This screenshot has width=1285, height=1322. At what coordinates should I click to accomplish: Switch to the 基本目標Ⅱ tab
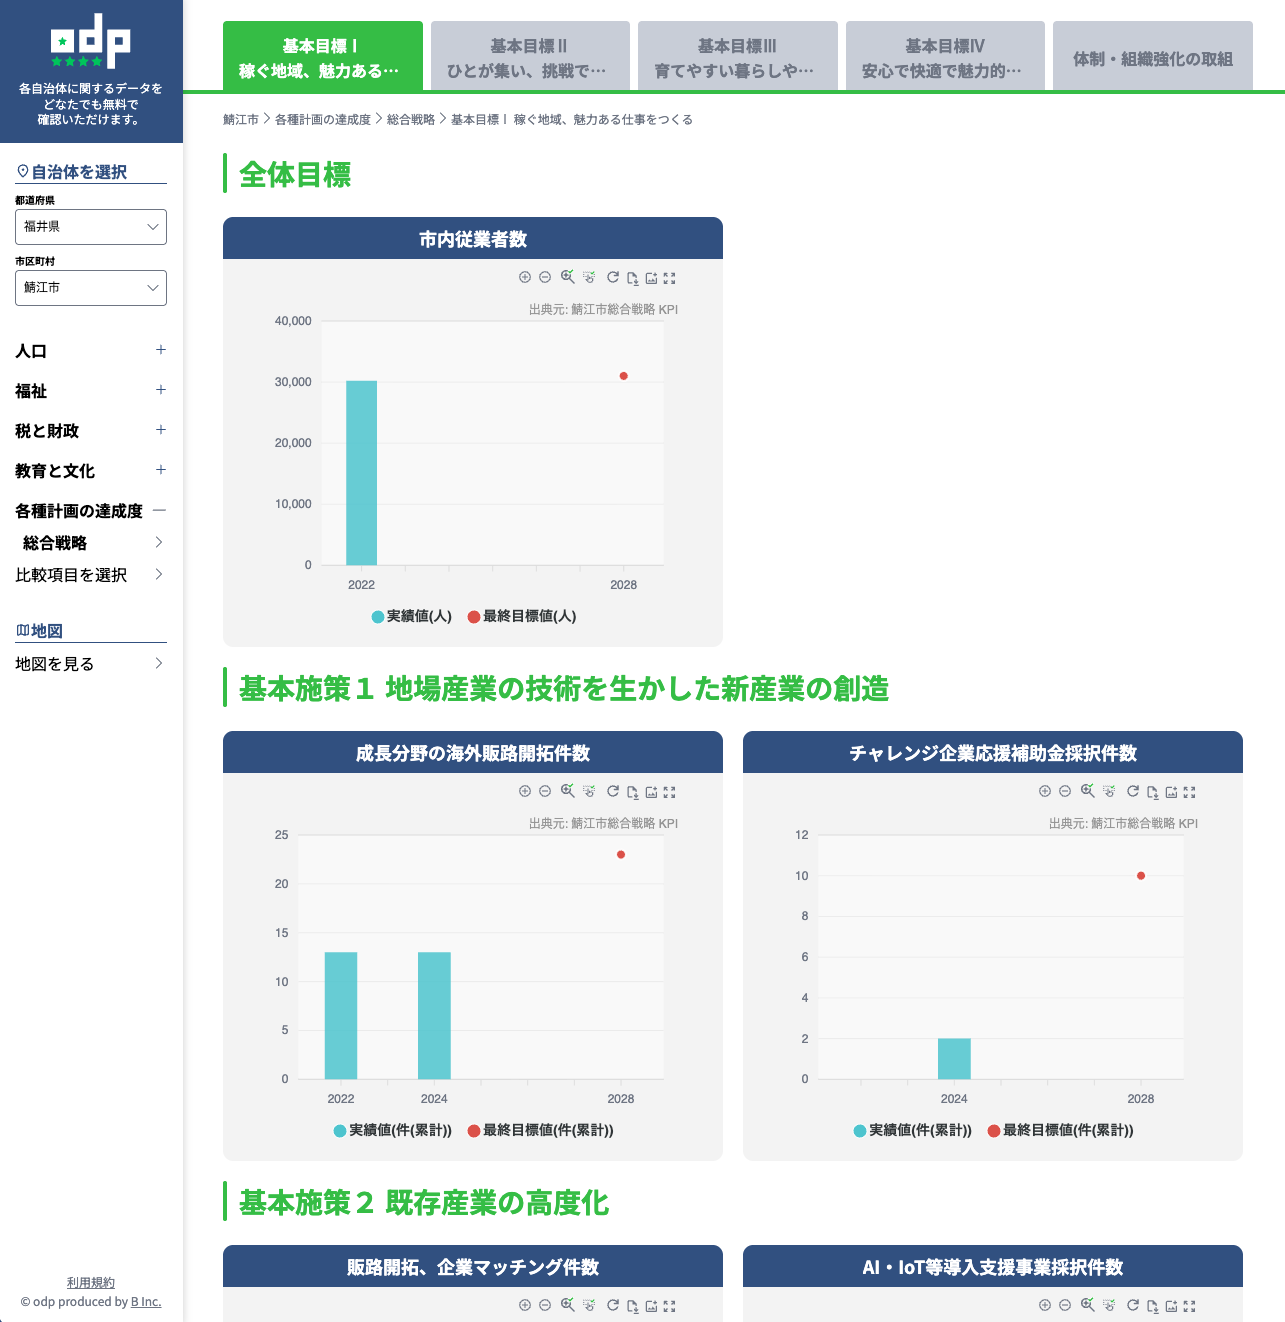click(x=529, y=58)
